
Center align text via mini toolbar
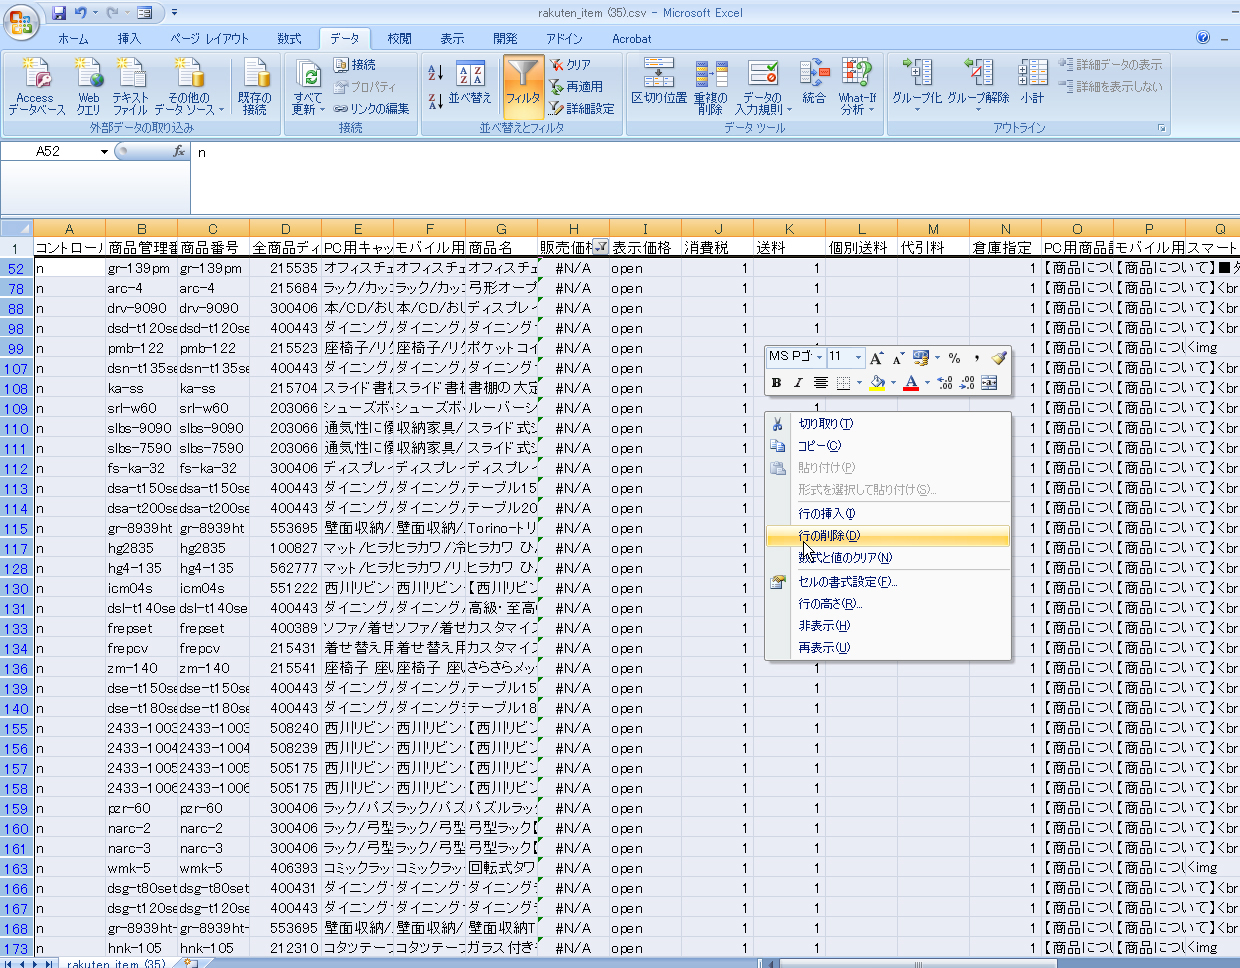coord(820,383)
